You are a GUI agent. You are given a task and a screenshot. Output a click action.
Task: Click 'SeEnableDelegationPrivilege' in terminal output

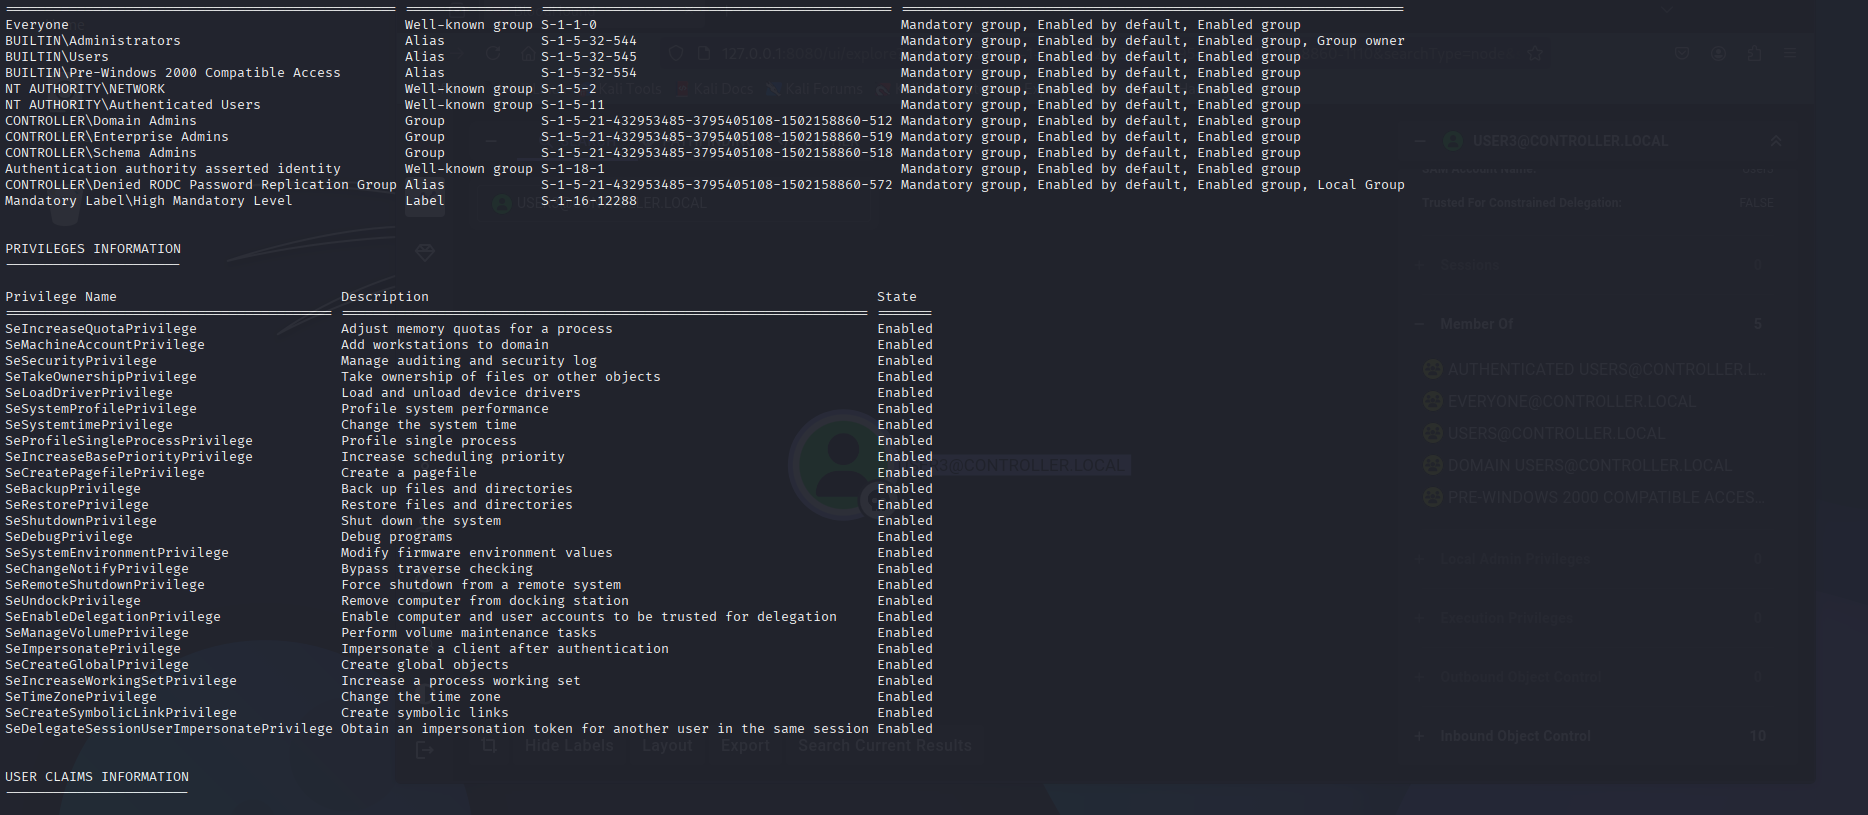(x=113, y=617)
